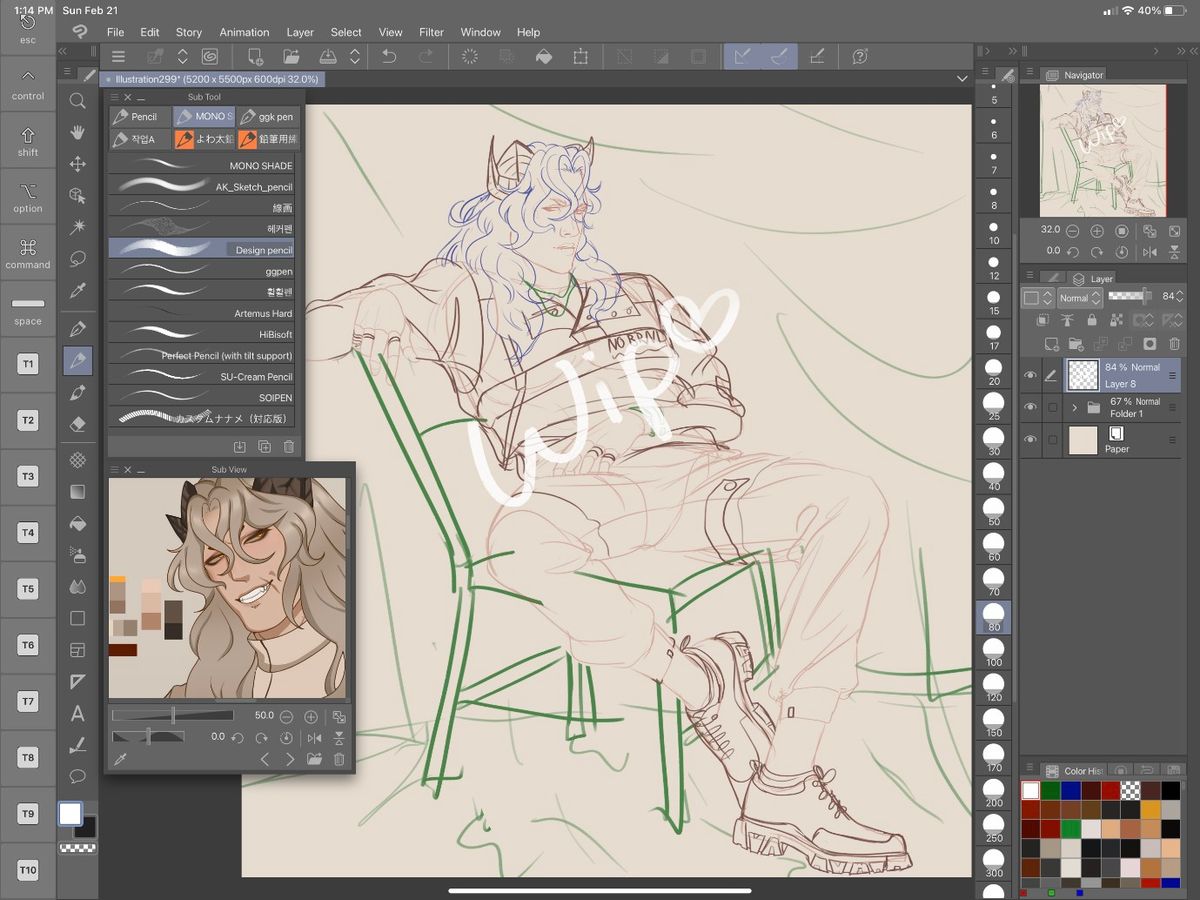Select the Blend tool
Viewport: 1200px width, 900px height.
click(77, 586)
